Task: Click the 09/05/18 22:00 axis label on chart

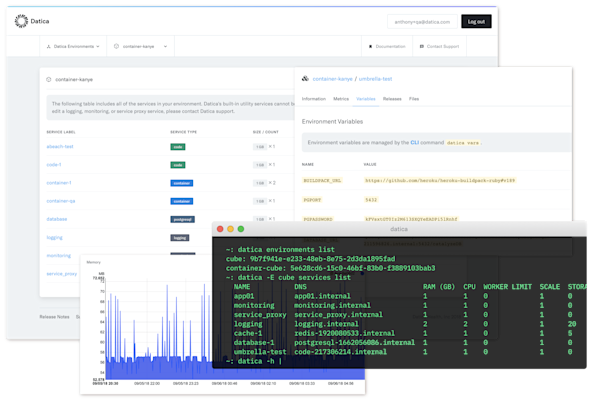Action: (147, 383)
